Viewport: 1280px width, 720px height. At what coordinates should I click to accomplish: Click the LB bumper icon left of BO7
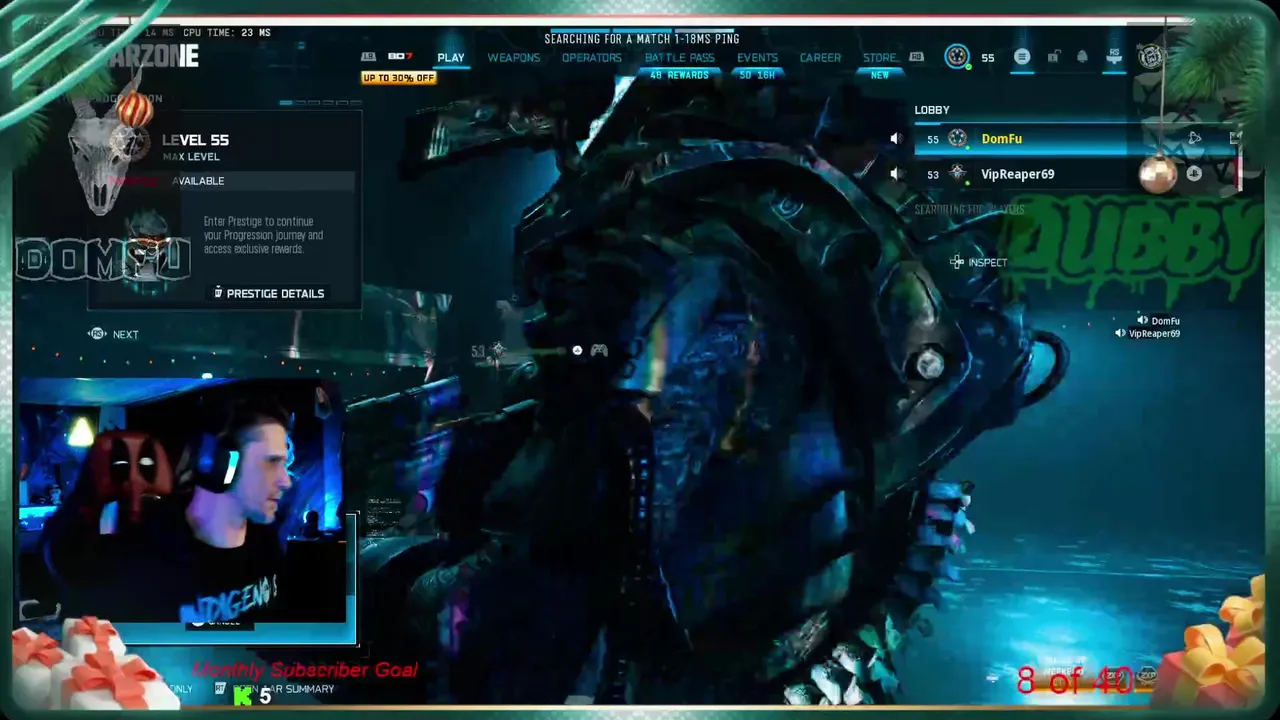tap(368, 57)
